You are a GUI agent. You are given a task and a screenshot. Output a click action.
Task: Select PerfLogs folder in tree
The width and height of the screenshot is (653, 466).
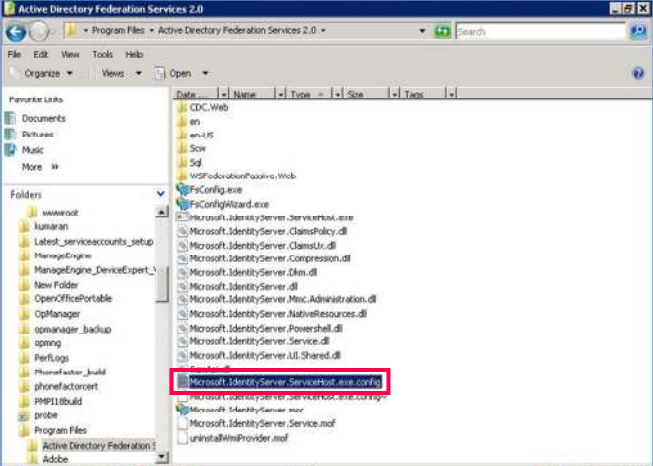click(51, 358)
